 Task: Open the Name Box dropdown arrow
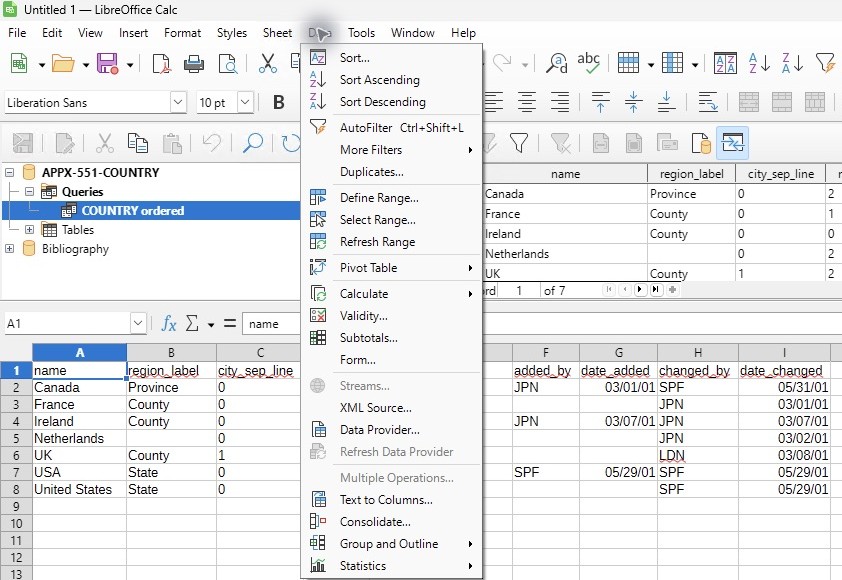138,323
